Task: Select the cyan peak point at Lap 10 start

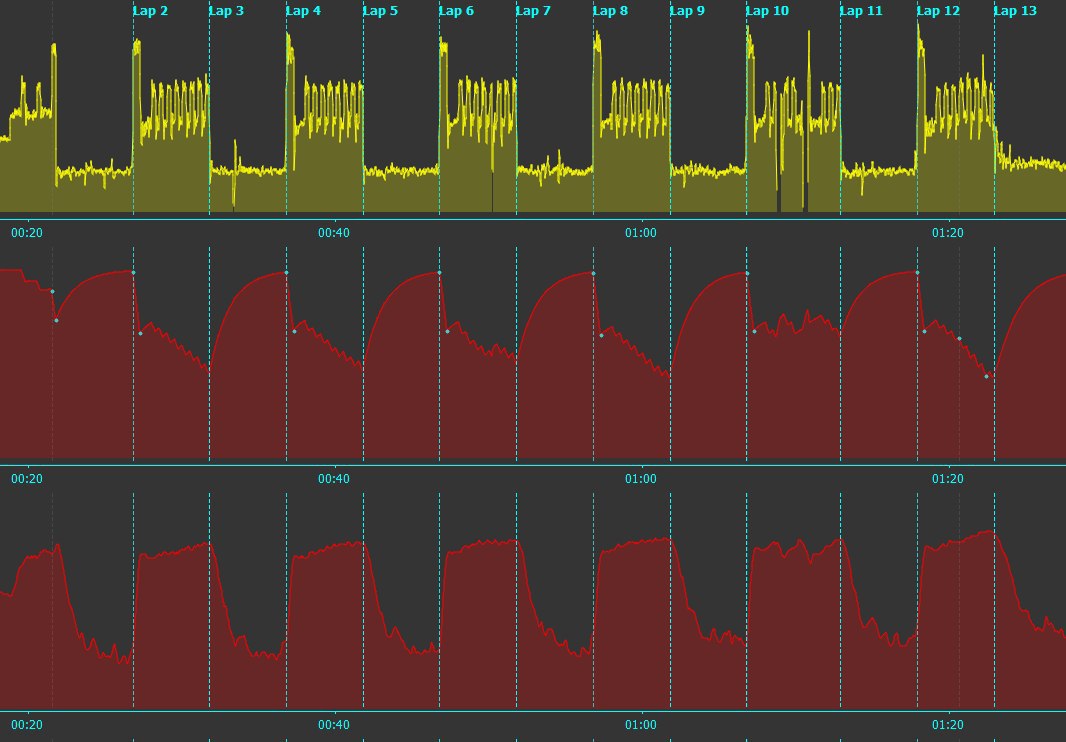Action: pos(747,273)
